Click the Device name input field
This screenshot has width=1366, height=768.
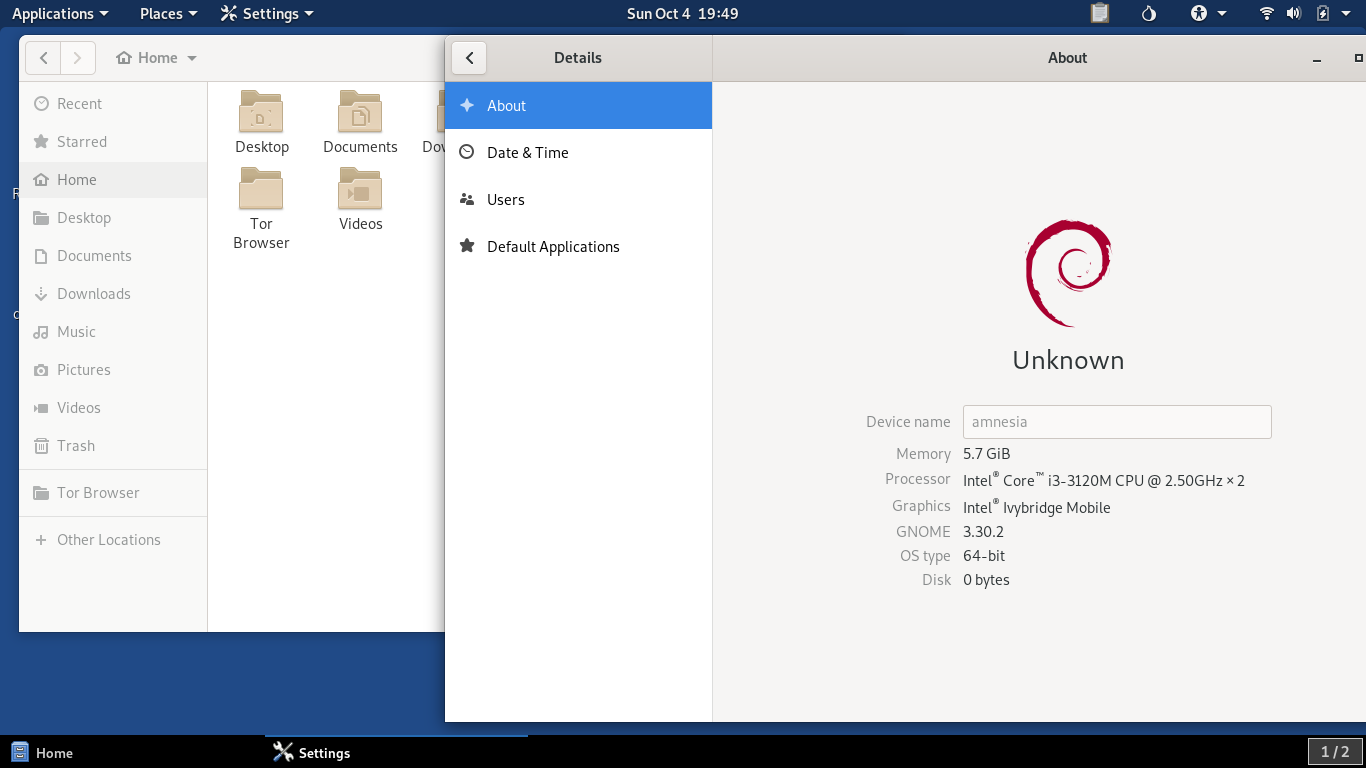pos(1117,422)
